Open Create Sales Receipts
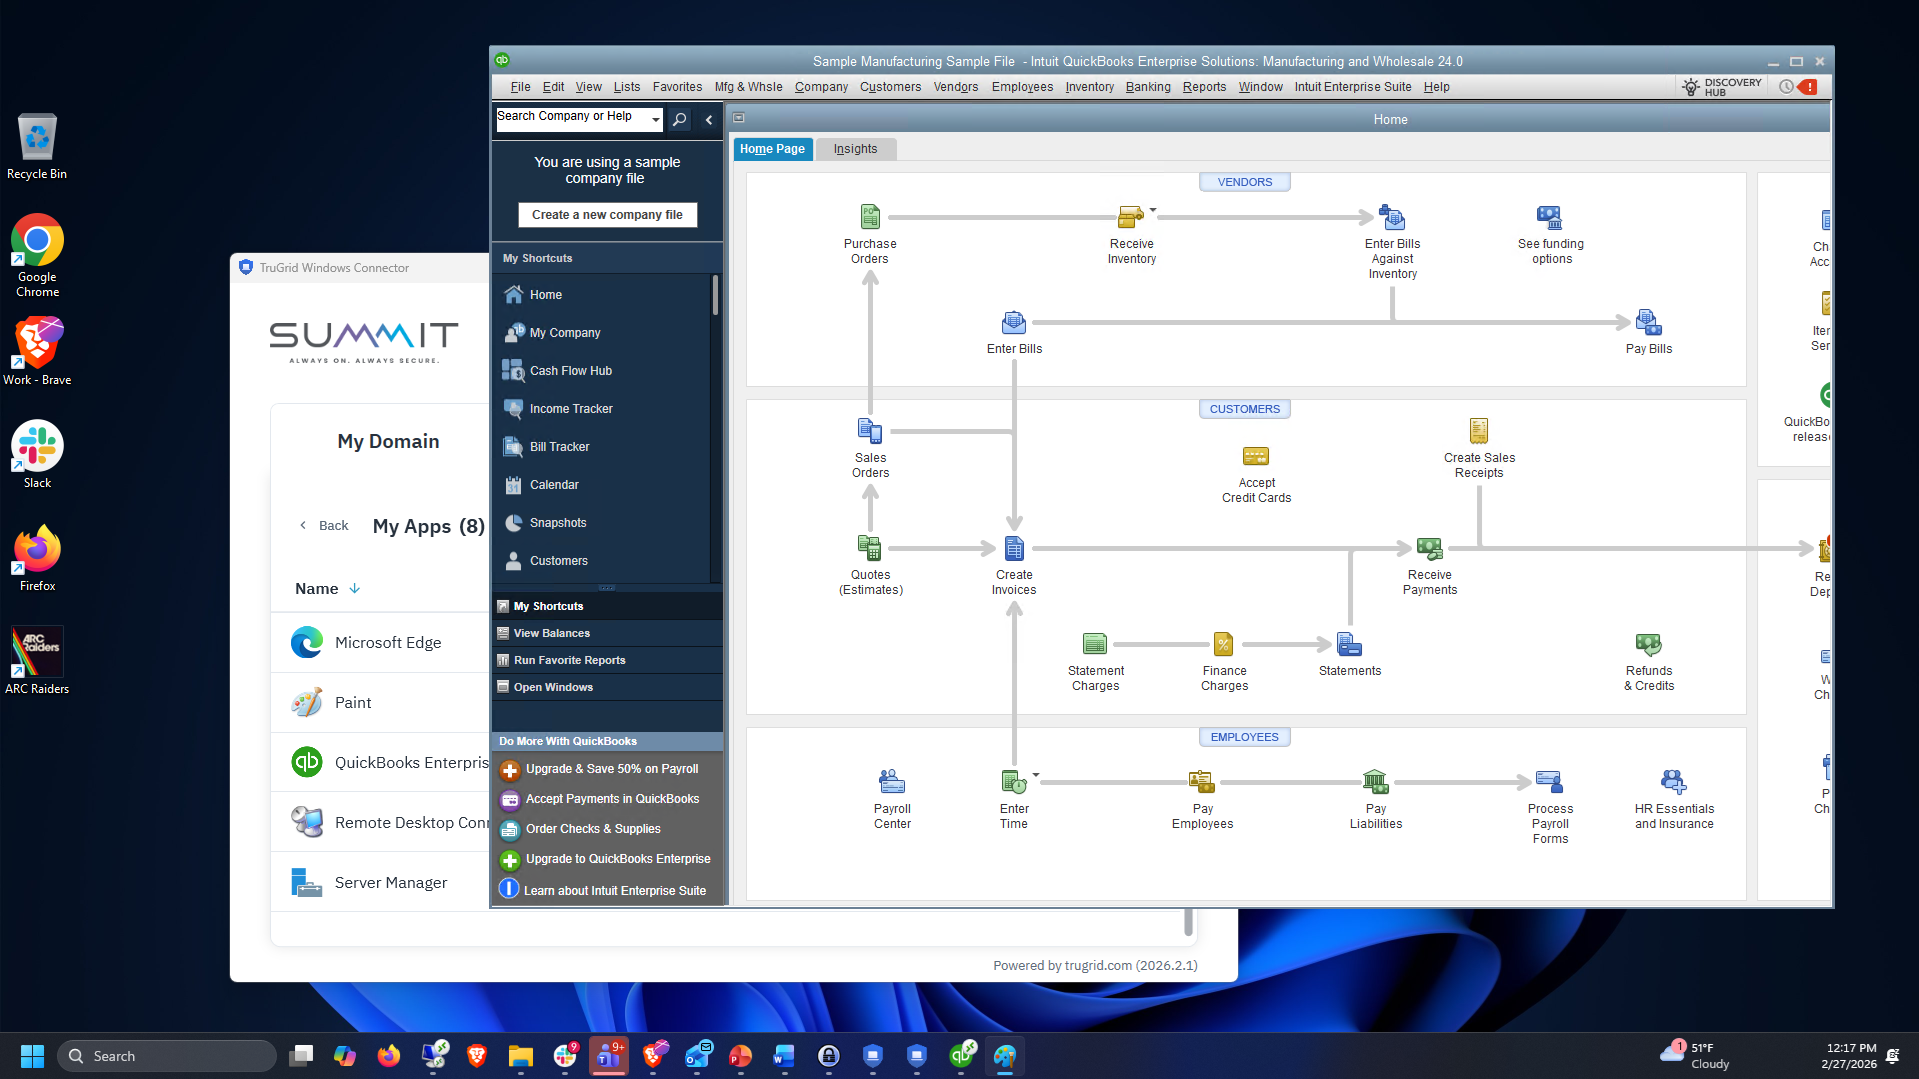 click(x=1479, y=430)
